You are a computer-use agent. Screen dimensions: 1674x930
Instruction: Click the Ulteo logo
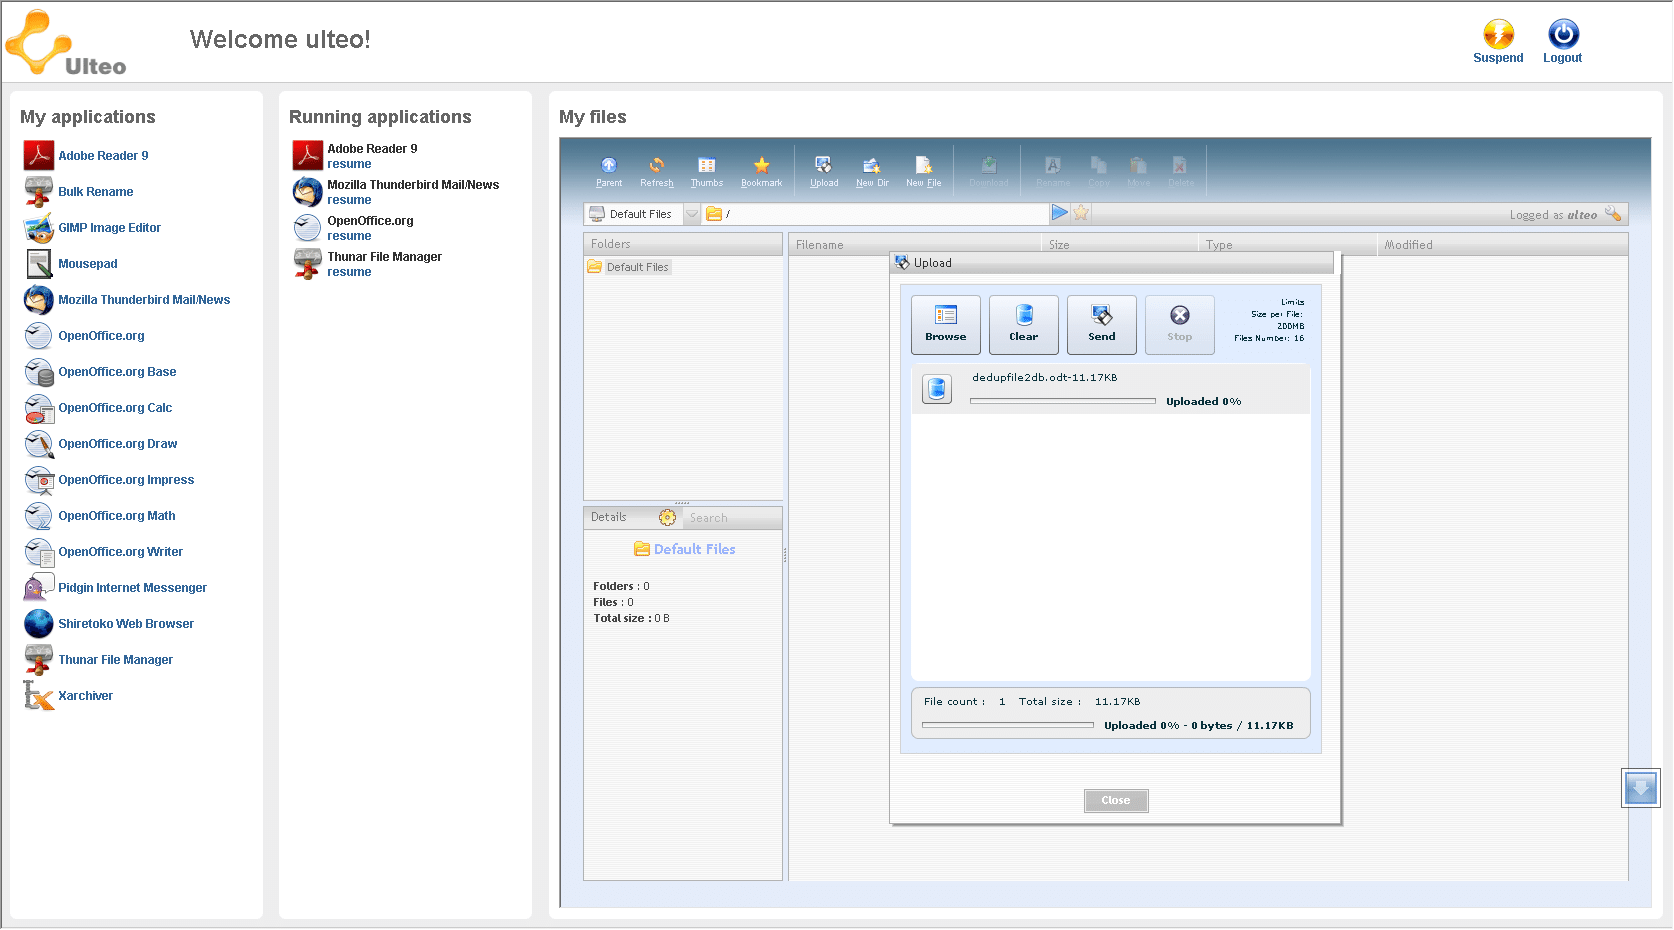tap(66, 43)
